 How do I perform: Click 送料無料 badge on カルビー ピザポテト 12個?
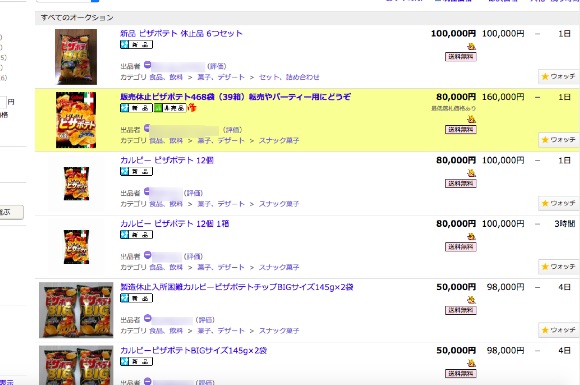tap(461, 183)
